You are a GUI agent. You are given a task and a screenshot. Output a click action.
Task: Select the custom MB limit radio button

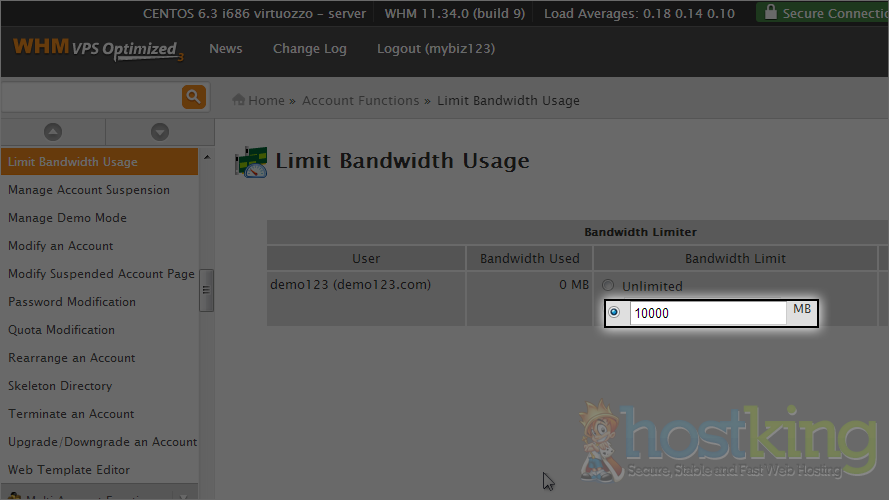point(614,313)
